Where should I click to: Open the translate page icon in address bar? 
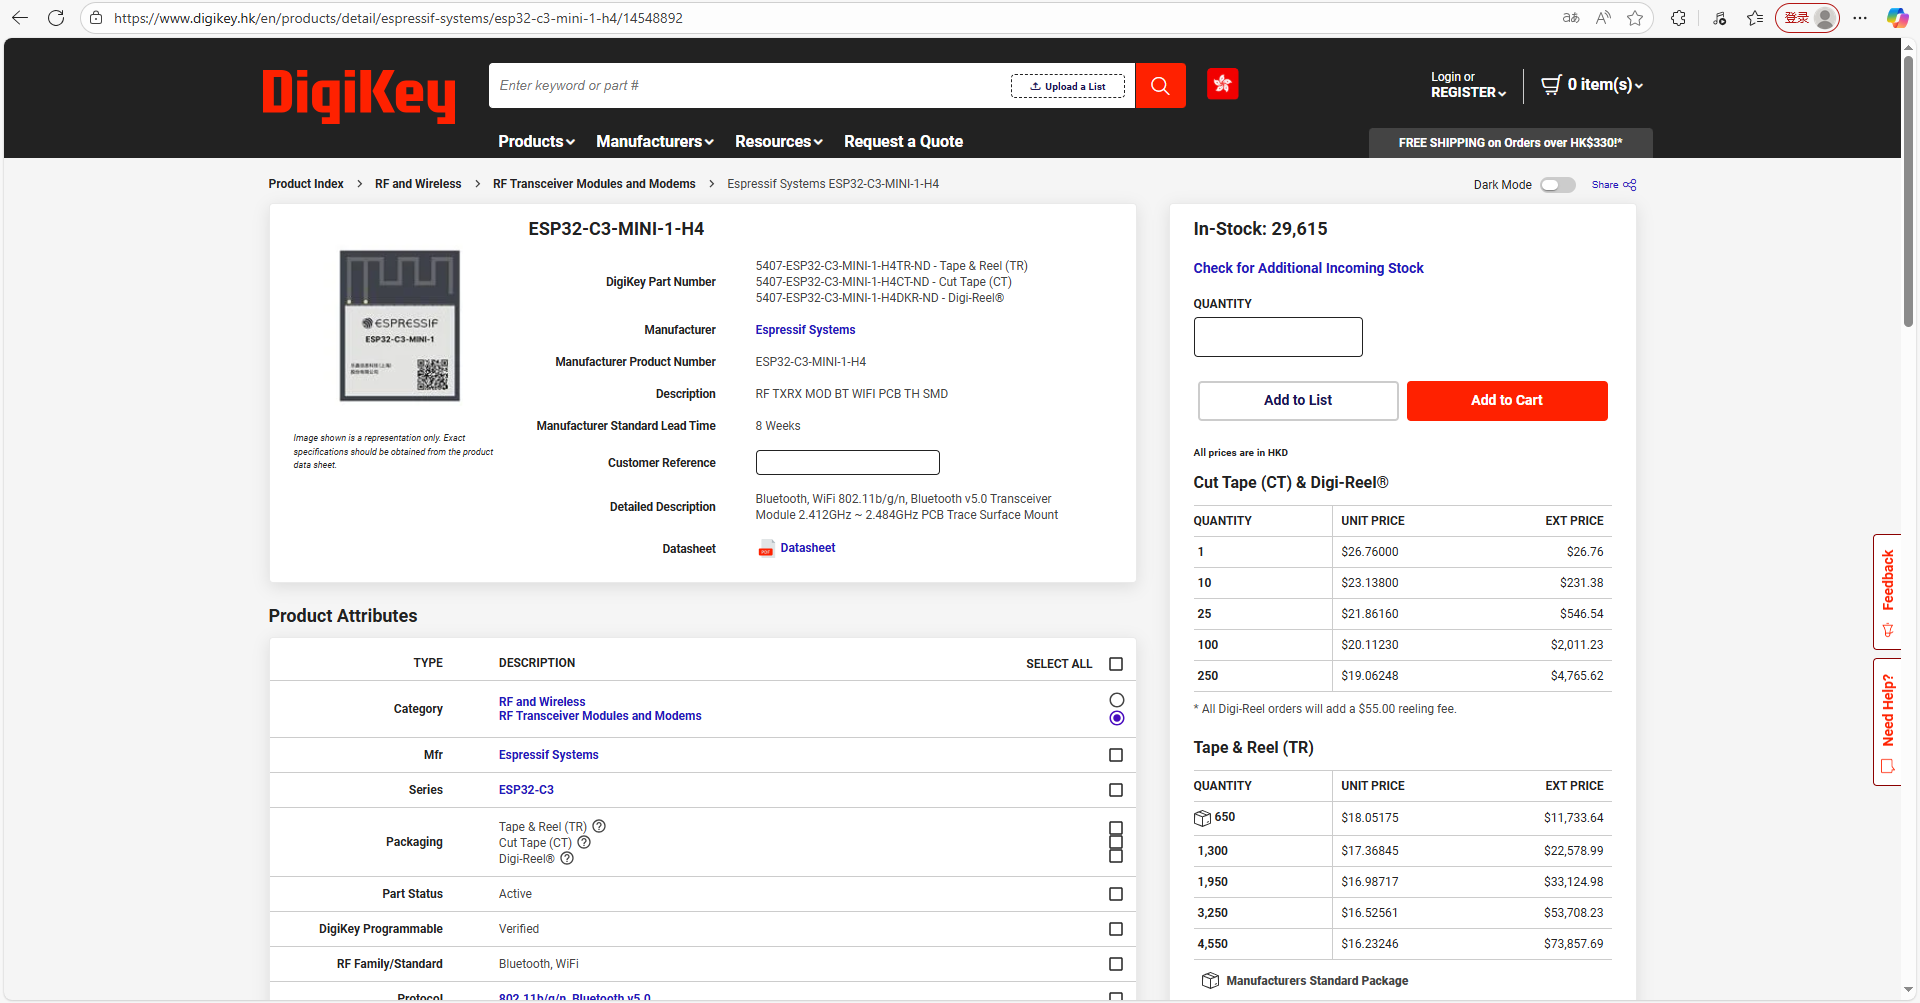(1571, 18)
